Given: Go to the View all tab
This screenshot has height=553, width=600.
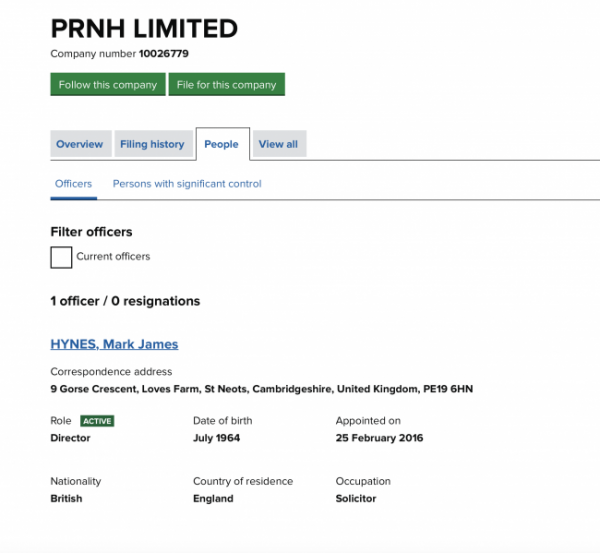Looking at the screenshot, I should click(x=278, y=144).
